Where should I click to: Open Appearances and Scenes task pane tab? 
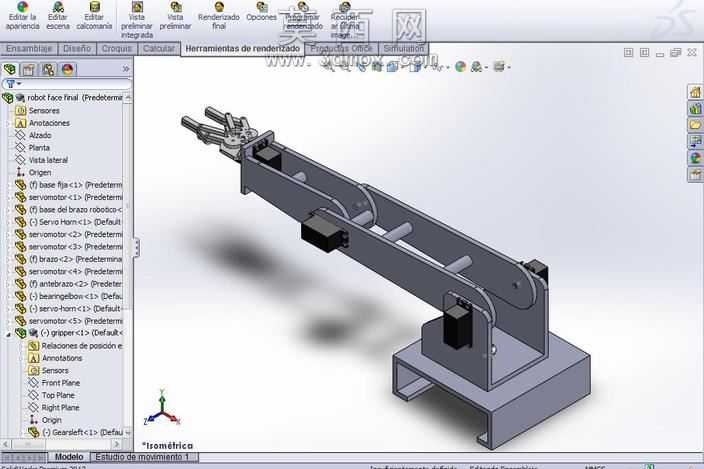(x=695, y=158)
